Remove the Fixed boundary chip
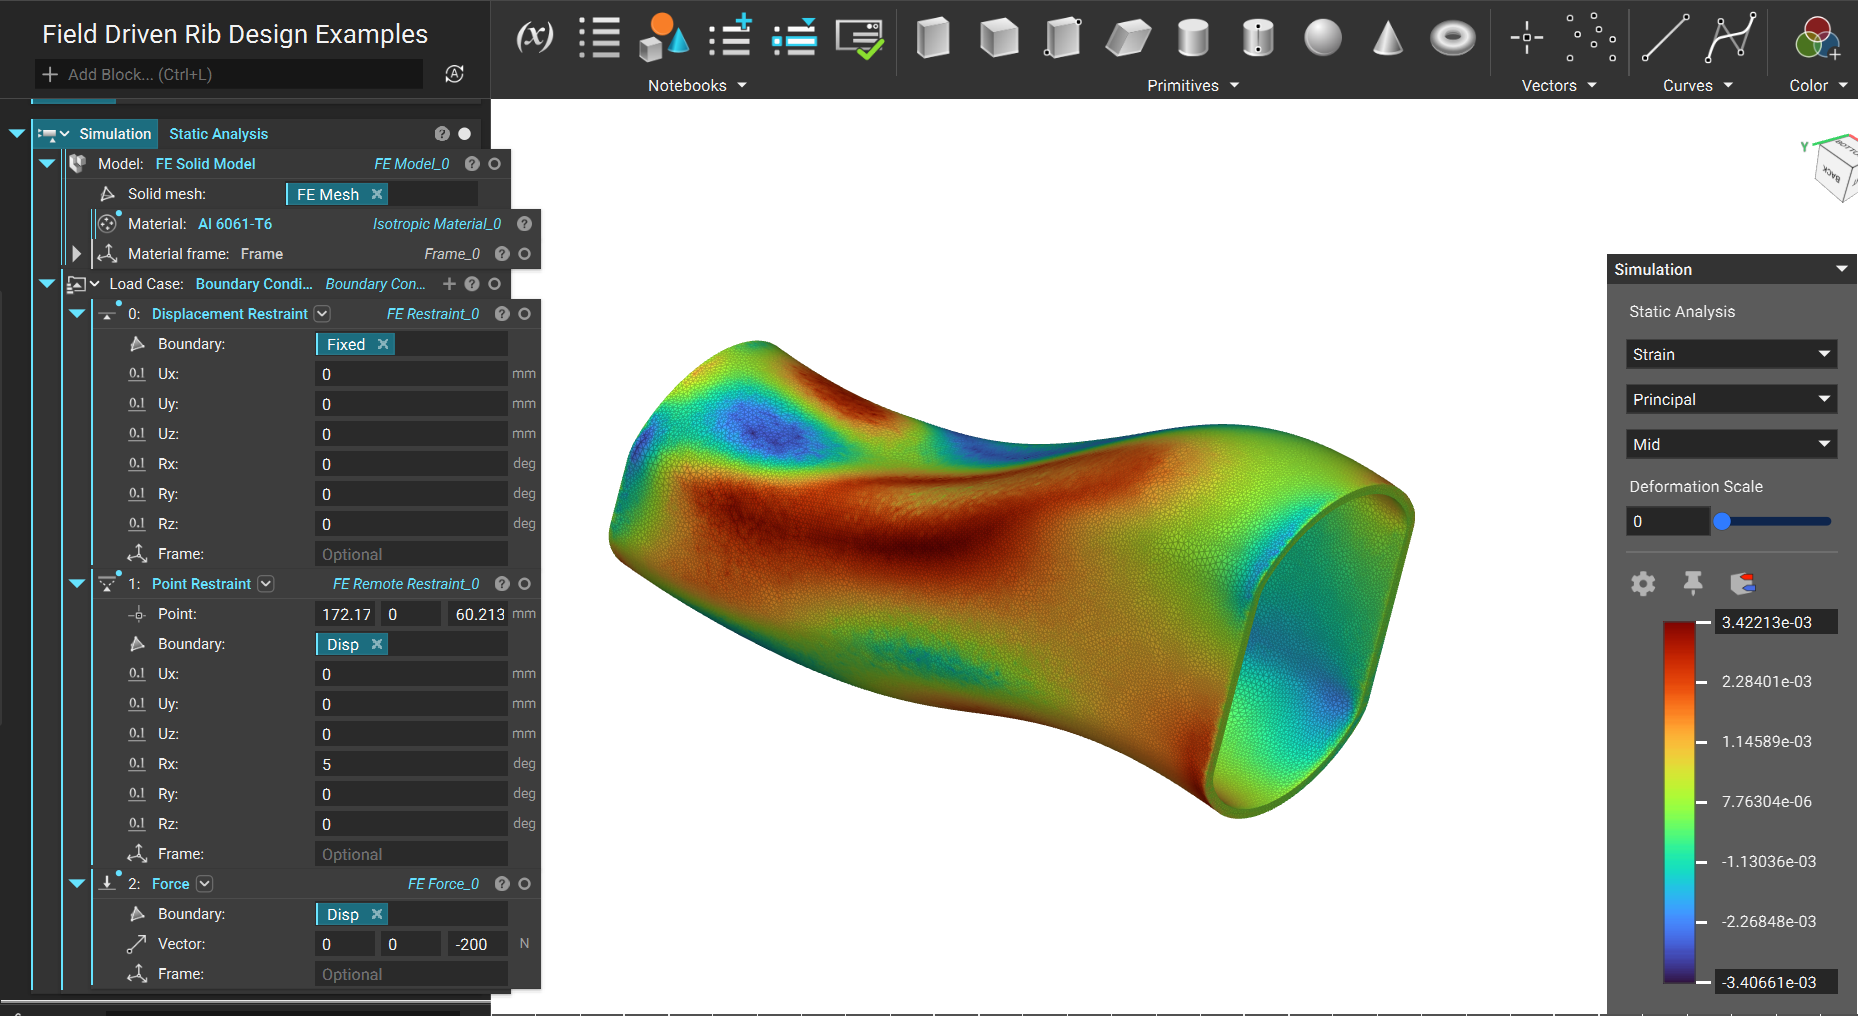 pos(383,344)
